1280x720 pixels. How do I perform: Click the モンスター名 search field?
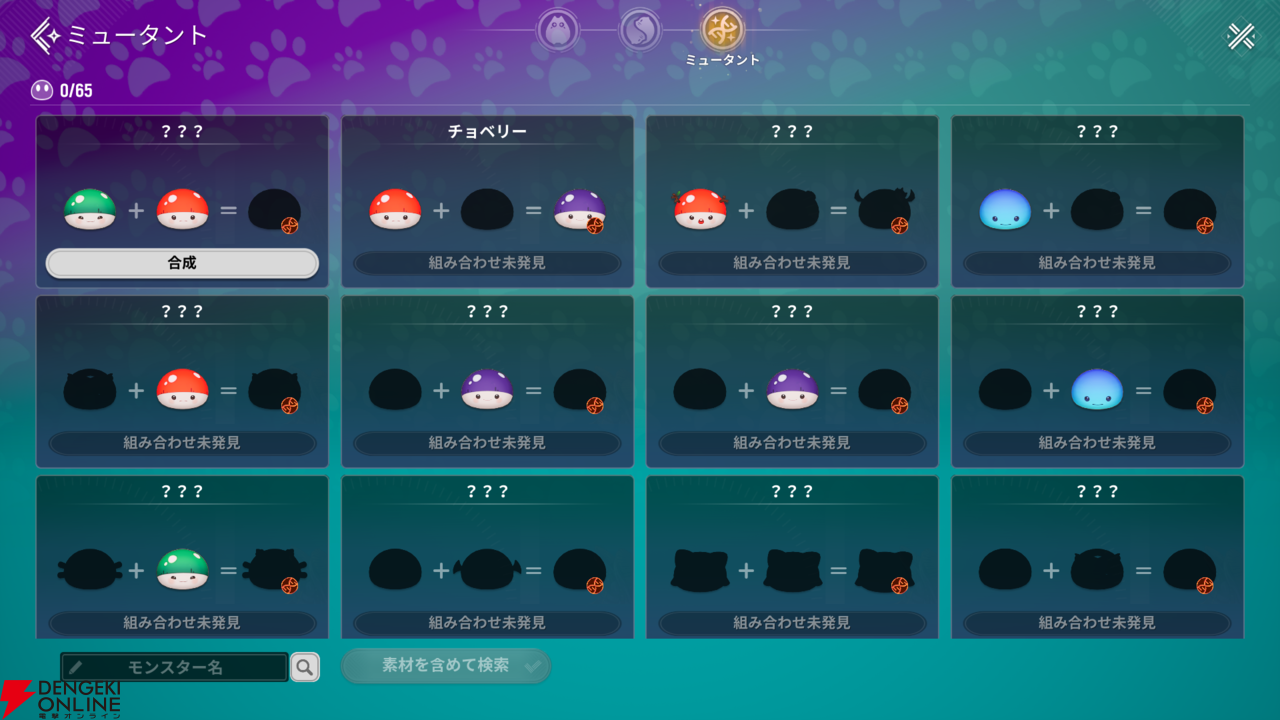pos(175,667)
